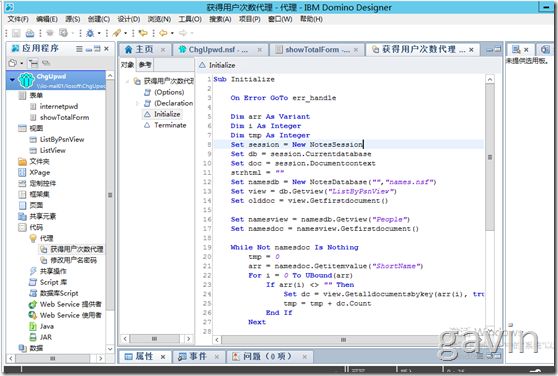Select 数据库Script icon

(33, 293)
